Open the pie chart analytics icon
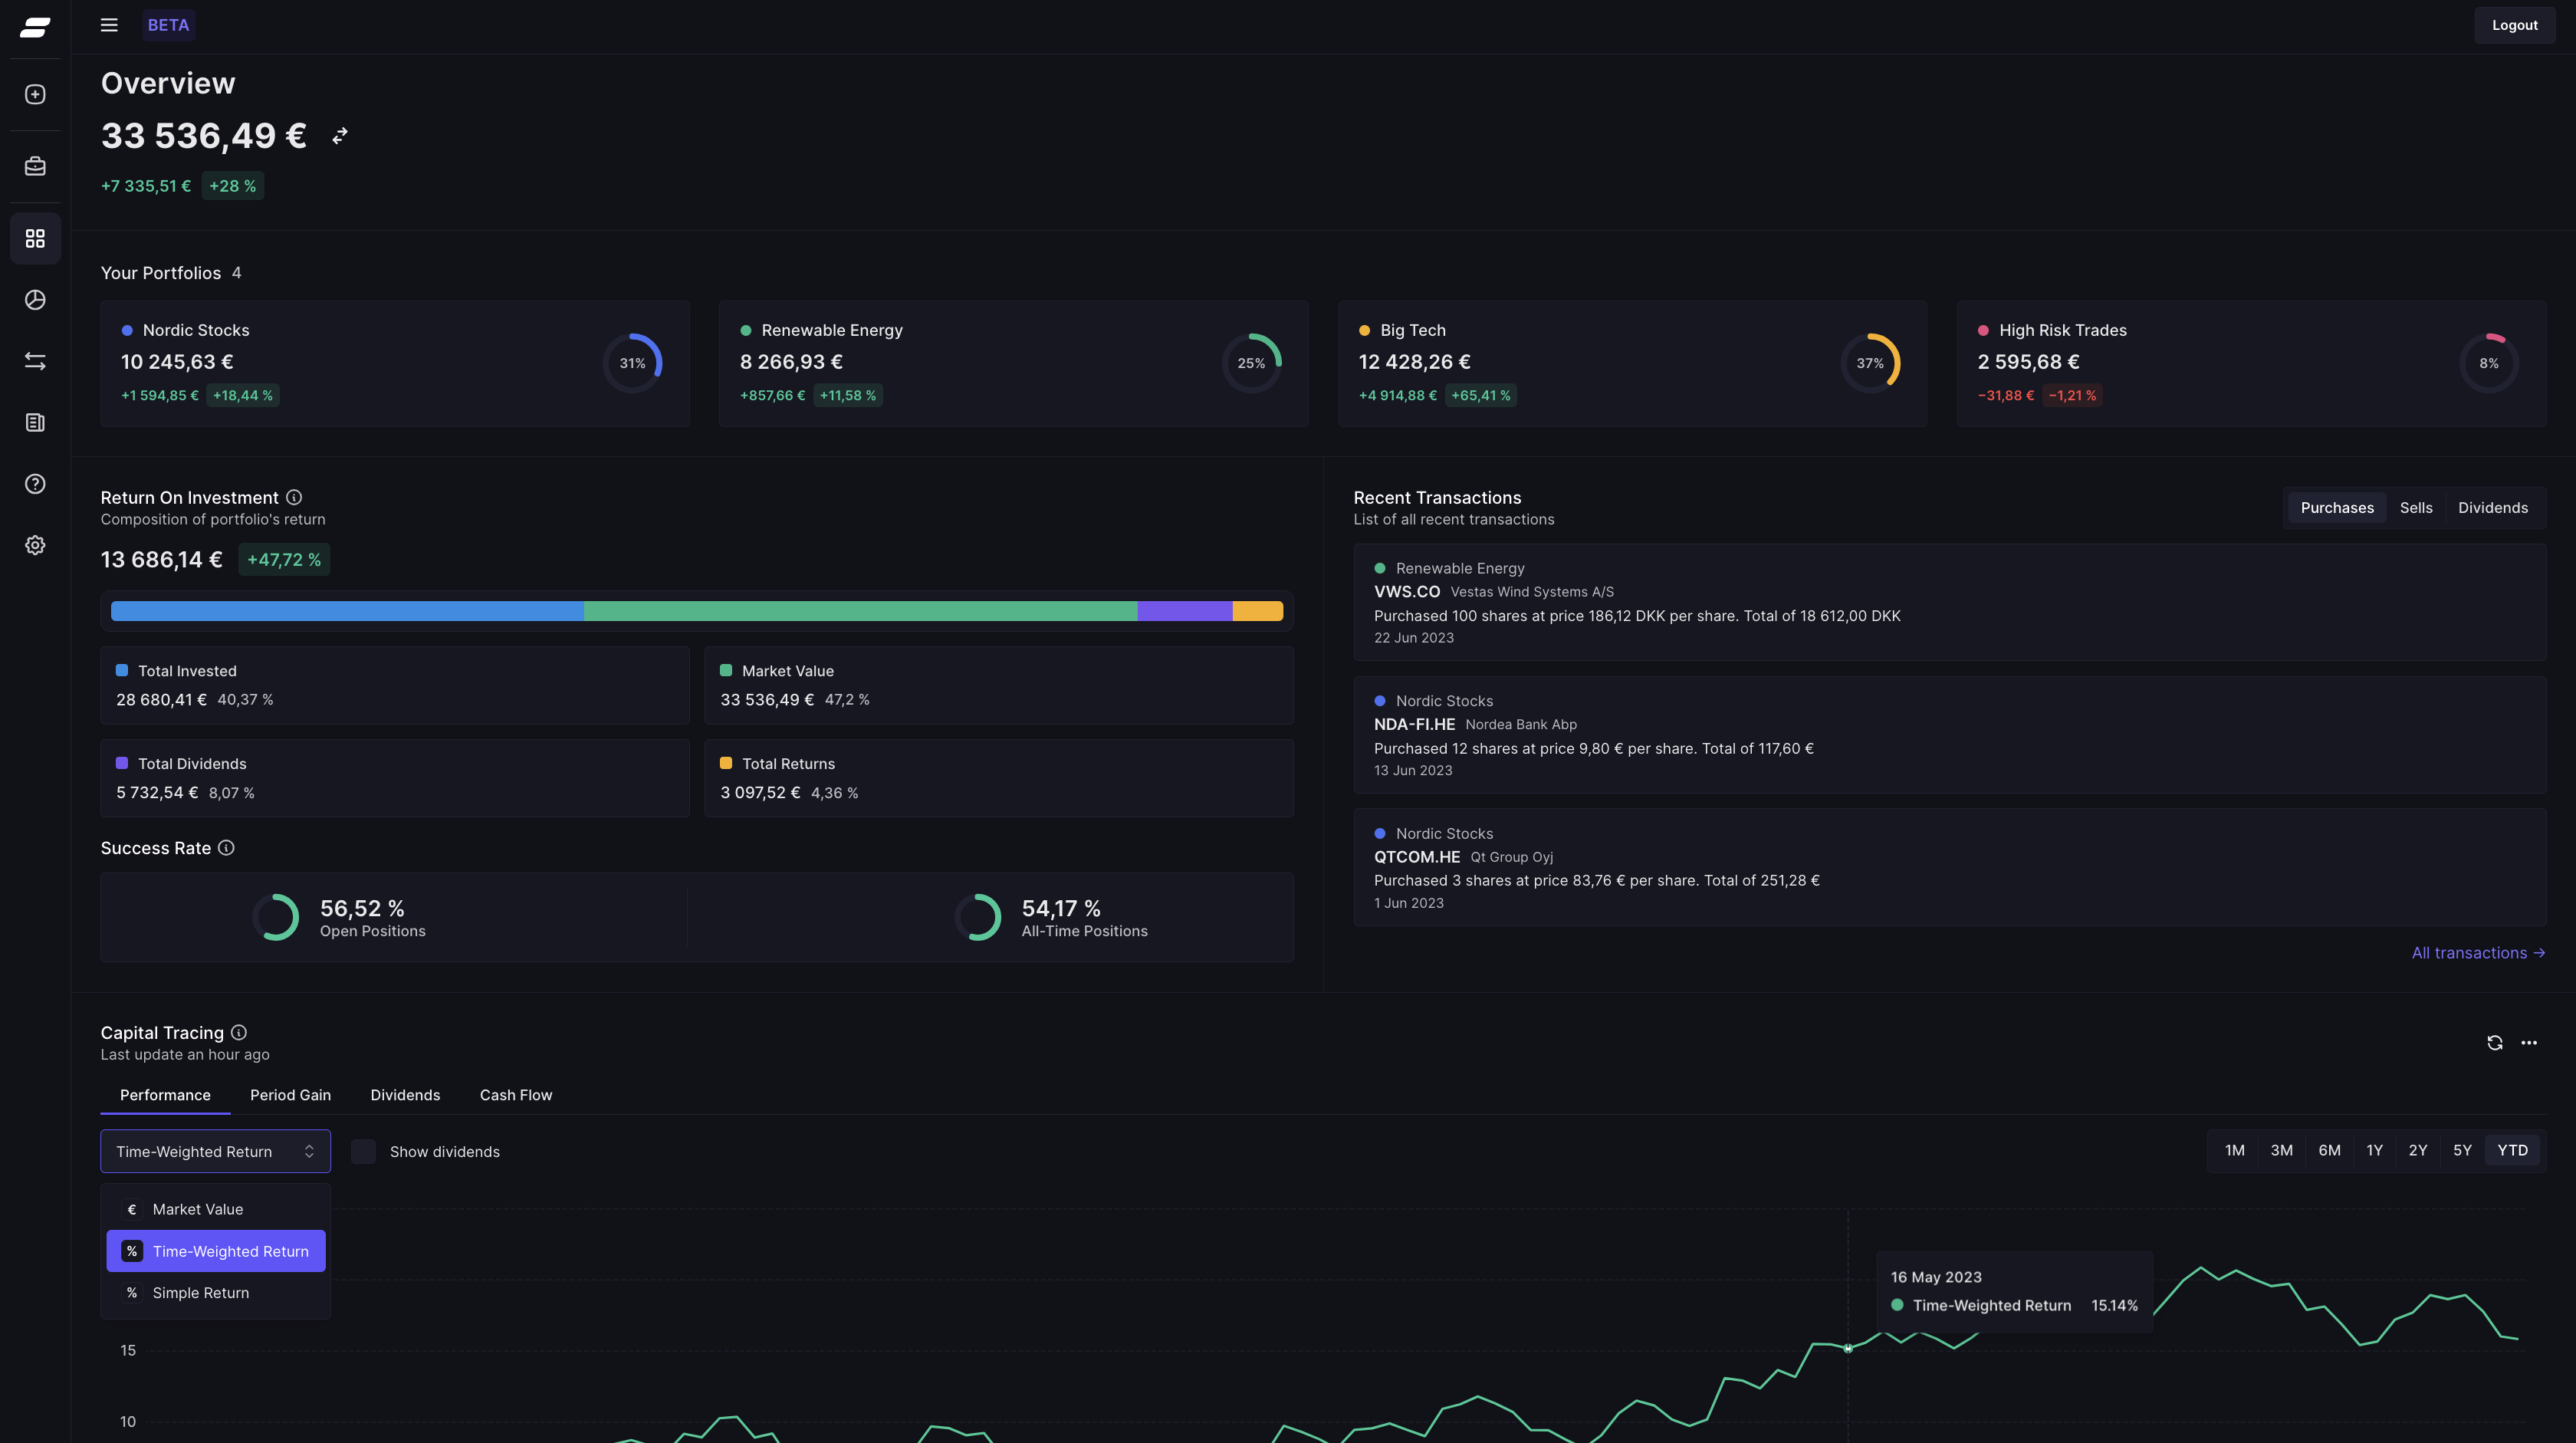This screenshot has height=1443, width=2576. coord(35,300)
